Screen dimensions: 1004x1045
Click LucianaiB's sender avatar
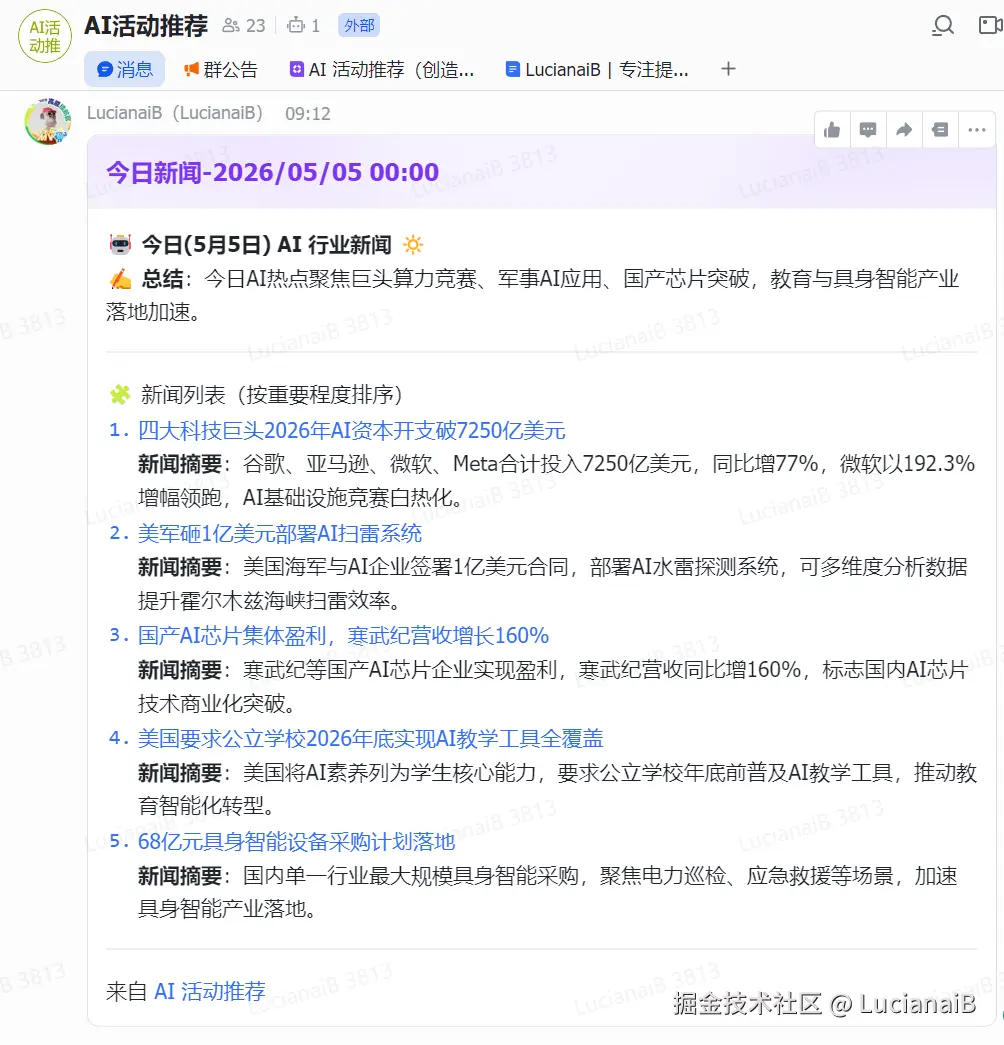[47, 121]
